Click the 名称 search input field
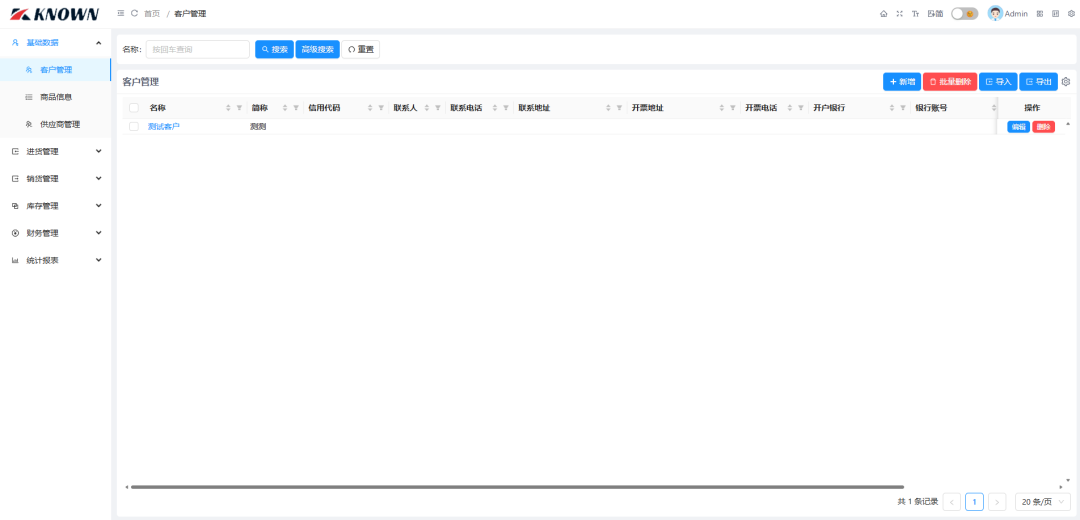1080x520 pixels. pos(198,49)
